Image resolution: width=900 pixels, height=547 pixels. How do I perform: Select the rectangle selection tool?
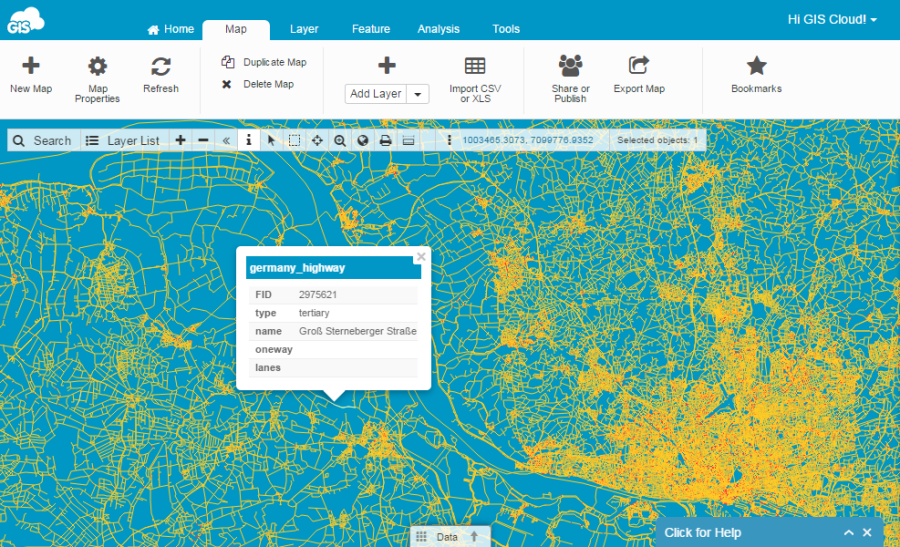pyautogui.click(x=294, y=141)
